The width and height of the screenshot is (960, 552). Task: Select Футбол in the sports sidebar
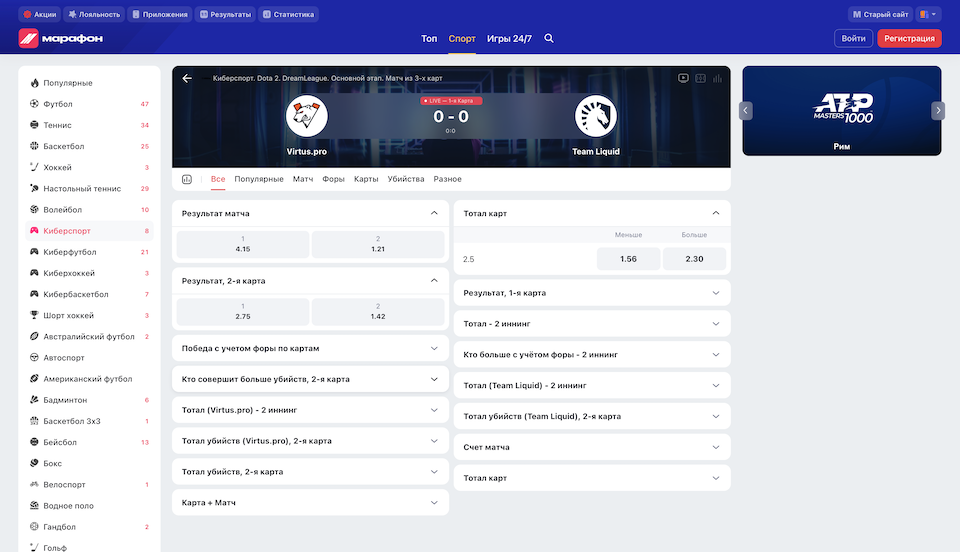pyautogui.click(x=89, y=104)
